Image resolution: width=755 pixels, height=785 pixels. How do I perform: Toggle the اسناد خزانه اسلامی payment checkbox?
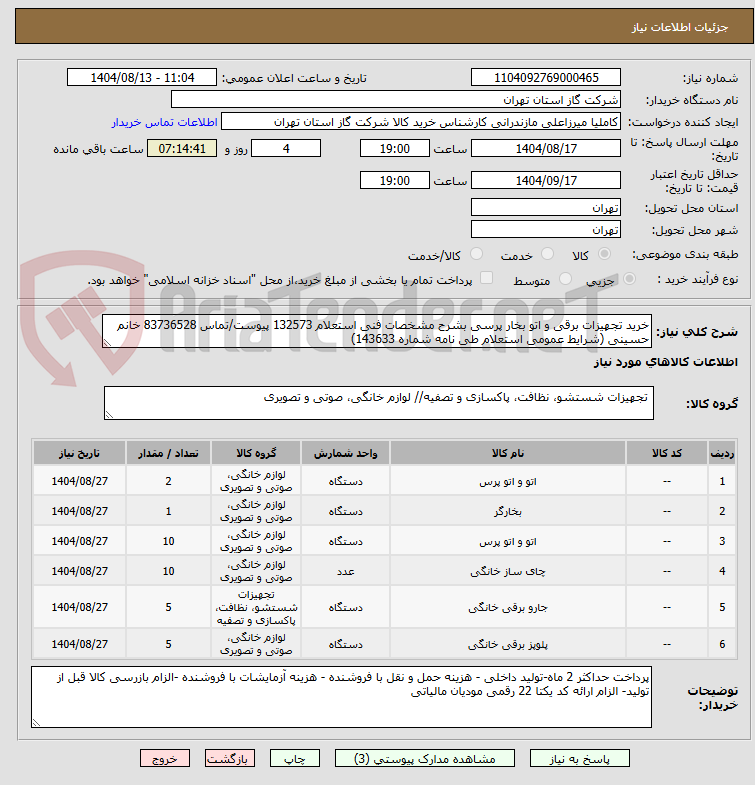(487, 278)
